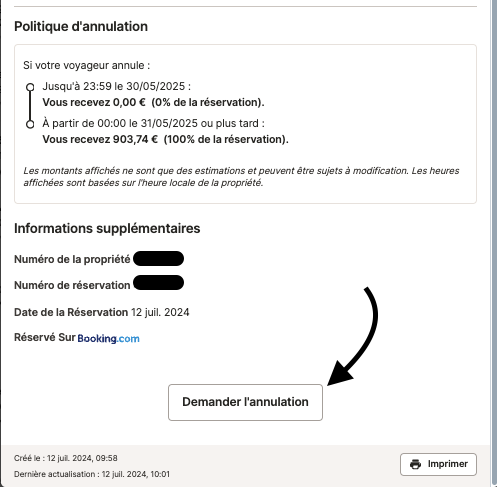Click the printer icon beside Imprimer
Viewport: 497px width, 487px height.
click(x=415, y=464)
